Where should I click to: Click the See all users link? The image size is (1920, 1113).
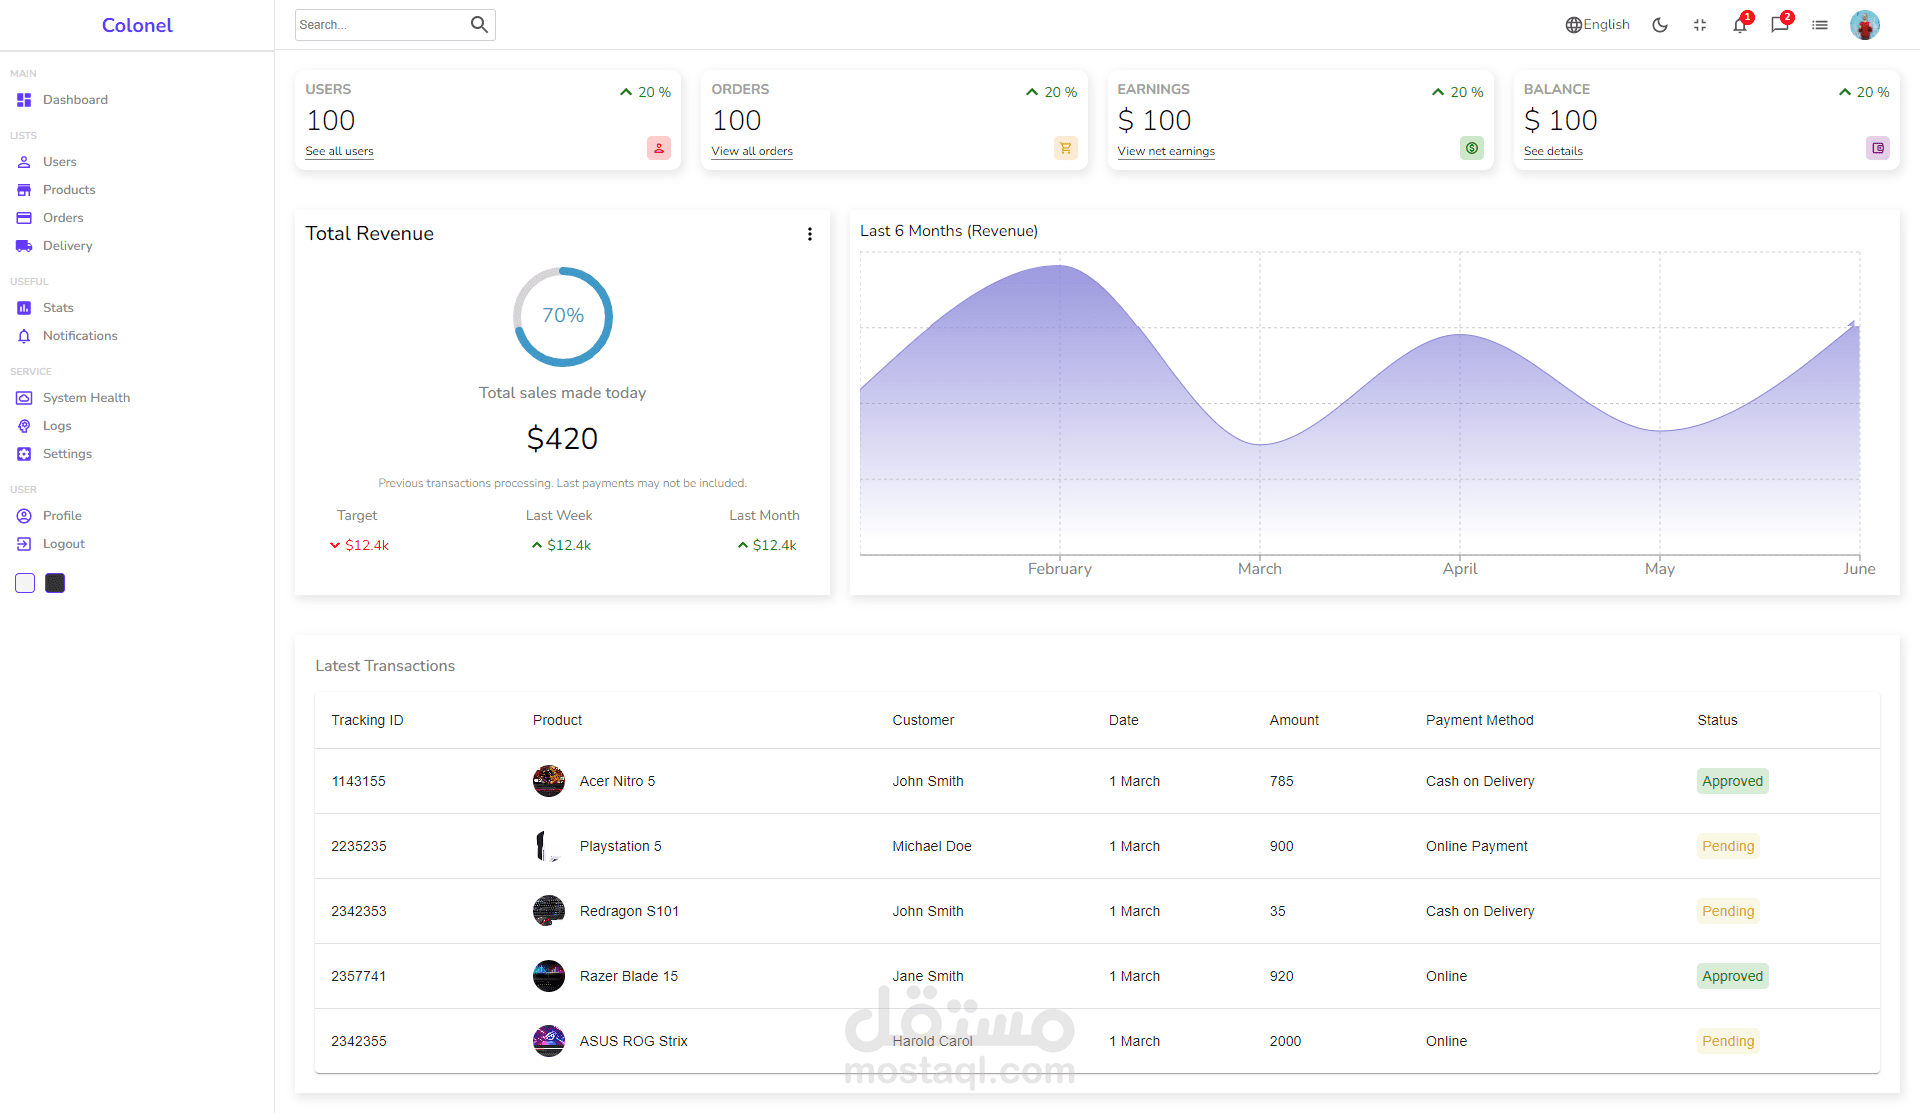coord(339,151)
